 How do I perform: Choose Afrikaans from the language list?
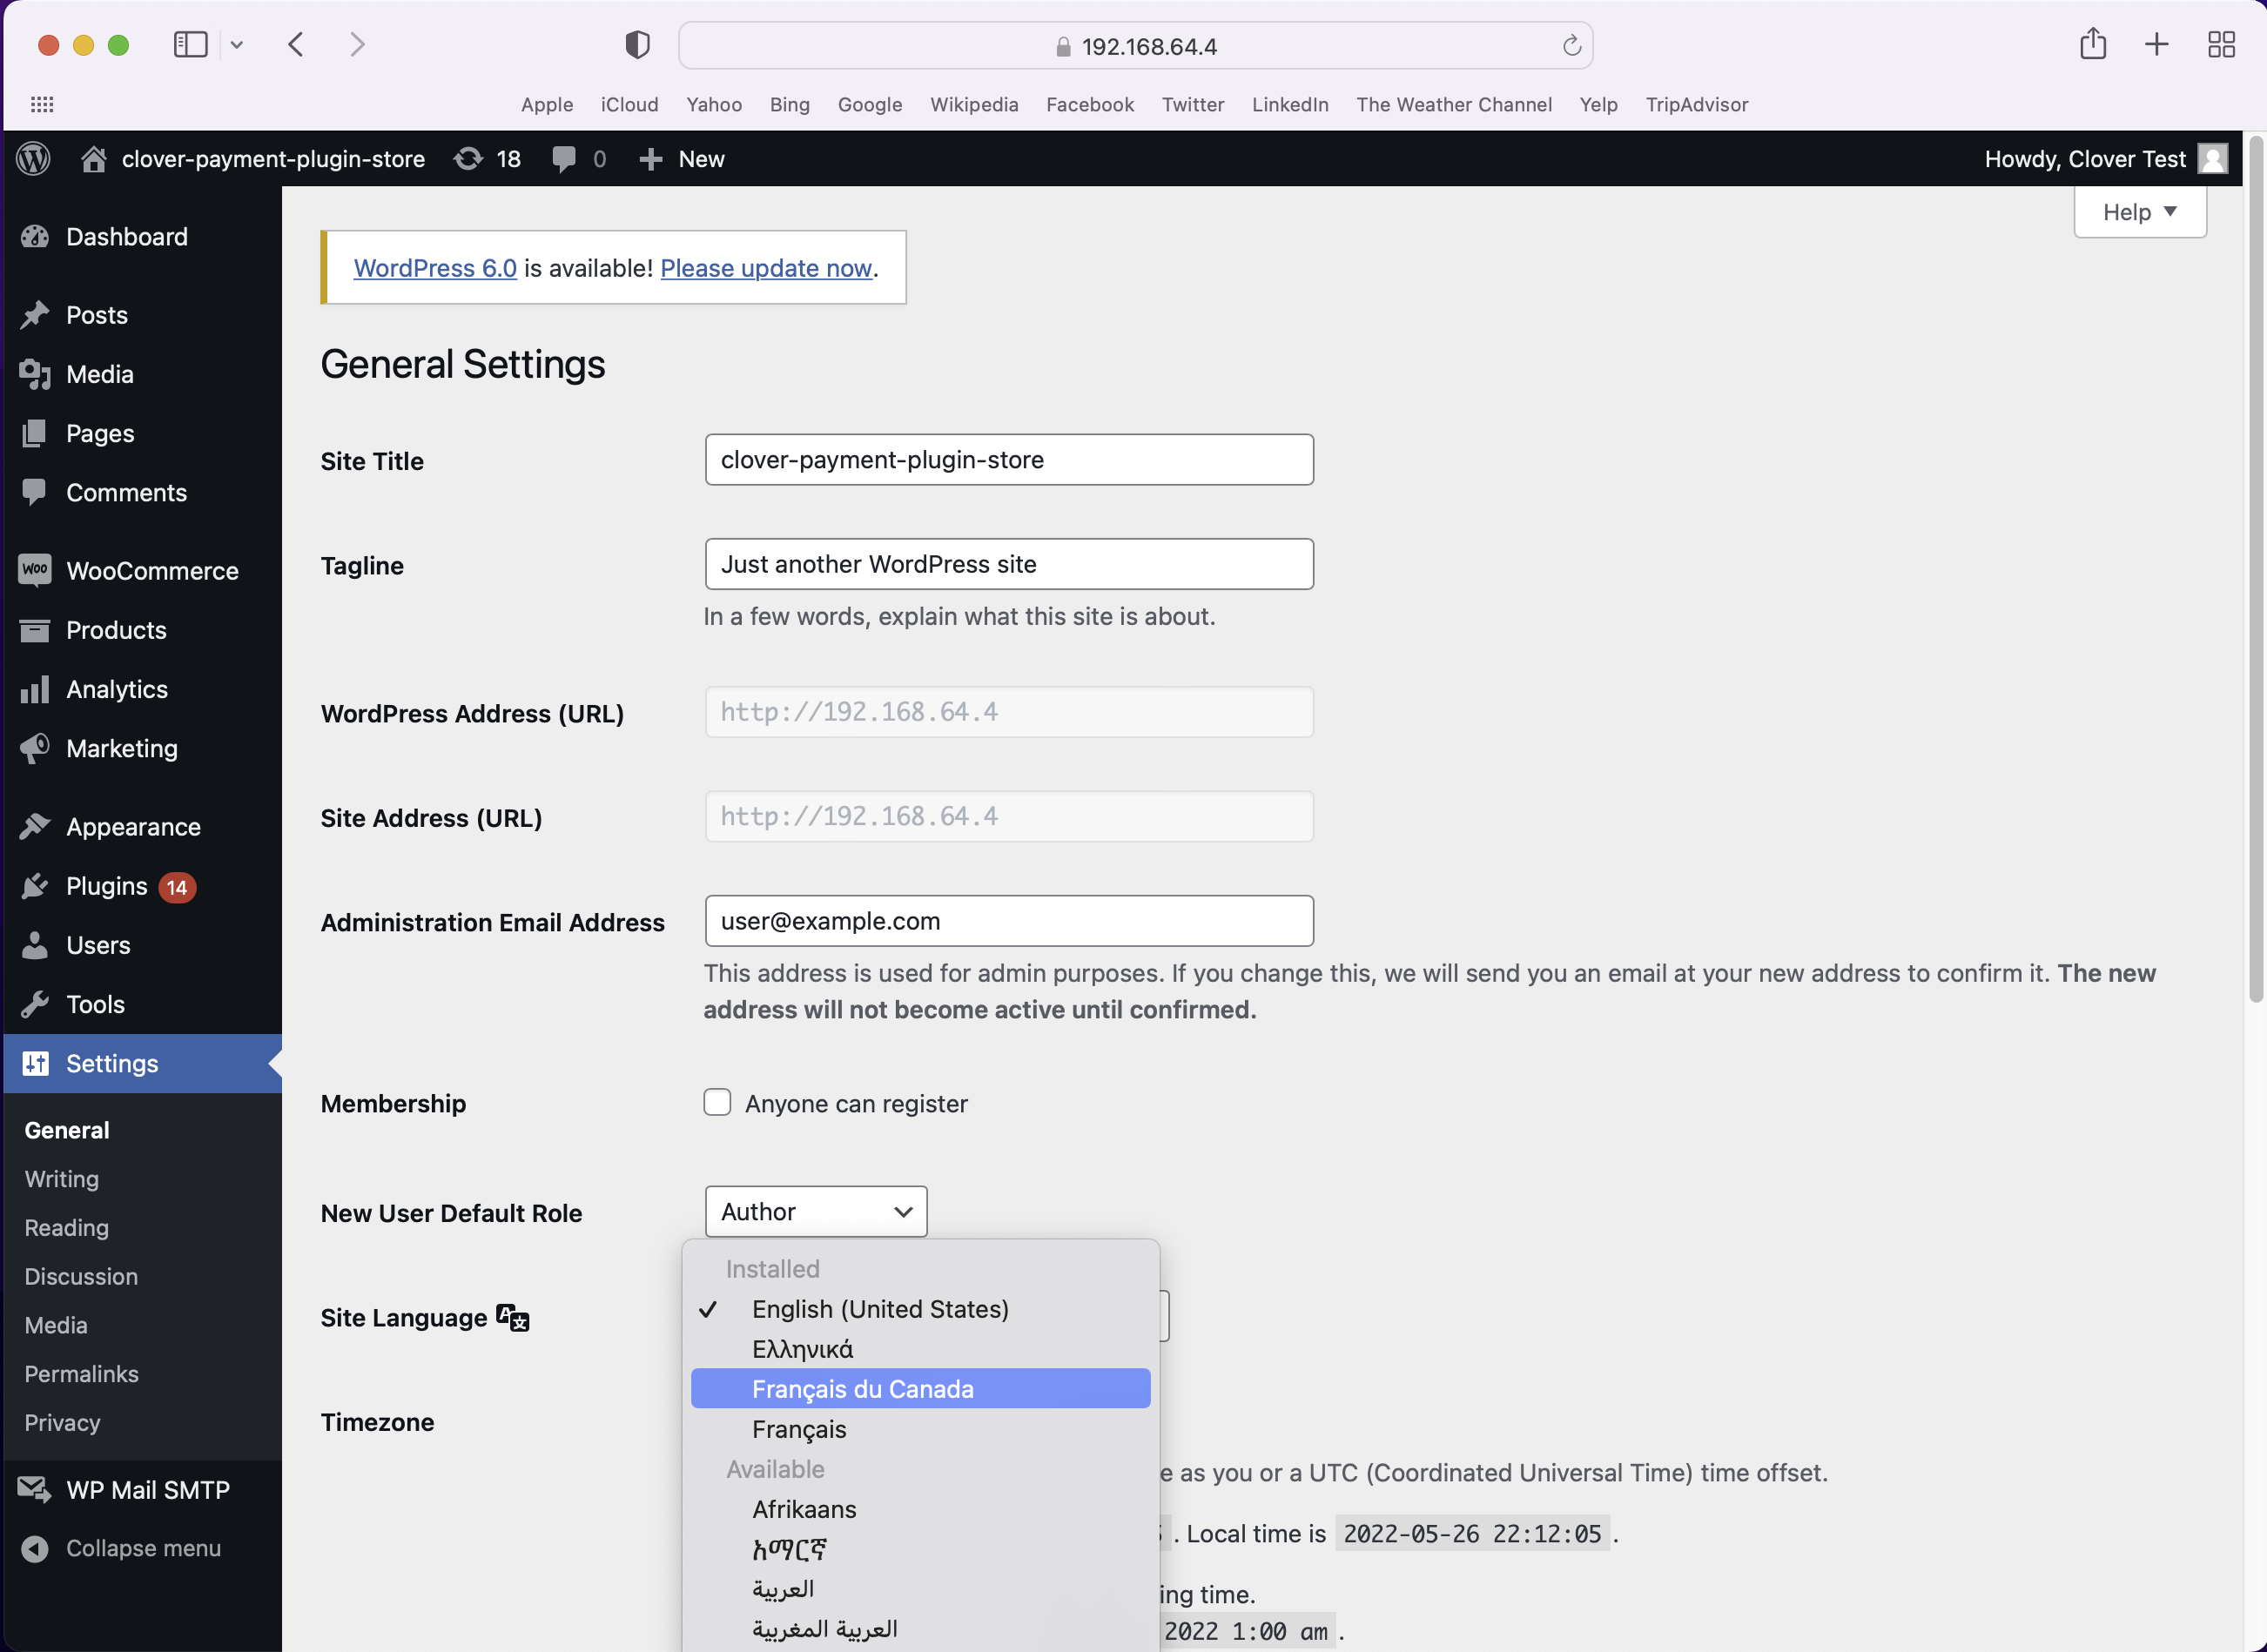(804, 1509)
